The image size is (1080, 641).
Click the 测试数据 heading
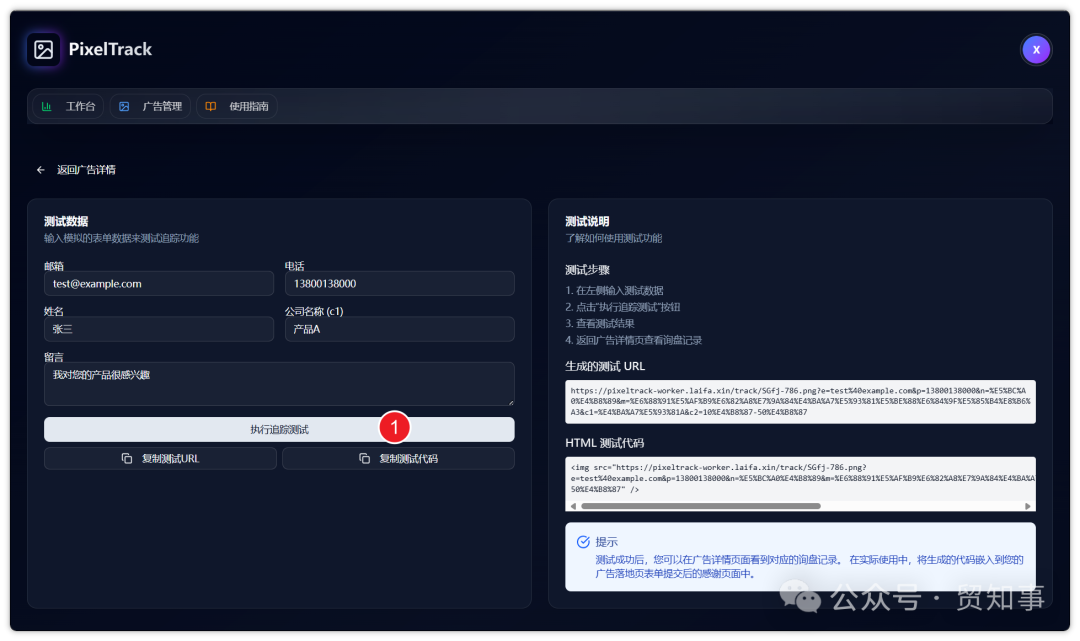[66, 222]
